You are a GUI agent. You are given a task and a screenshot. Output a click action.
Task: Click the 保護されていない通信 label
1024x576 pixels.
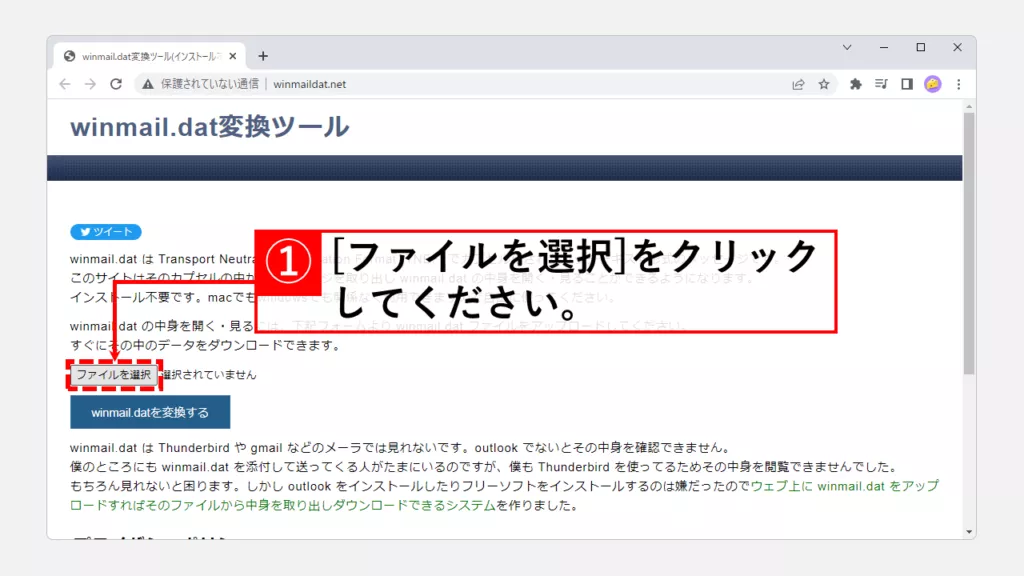pos(210,84)
